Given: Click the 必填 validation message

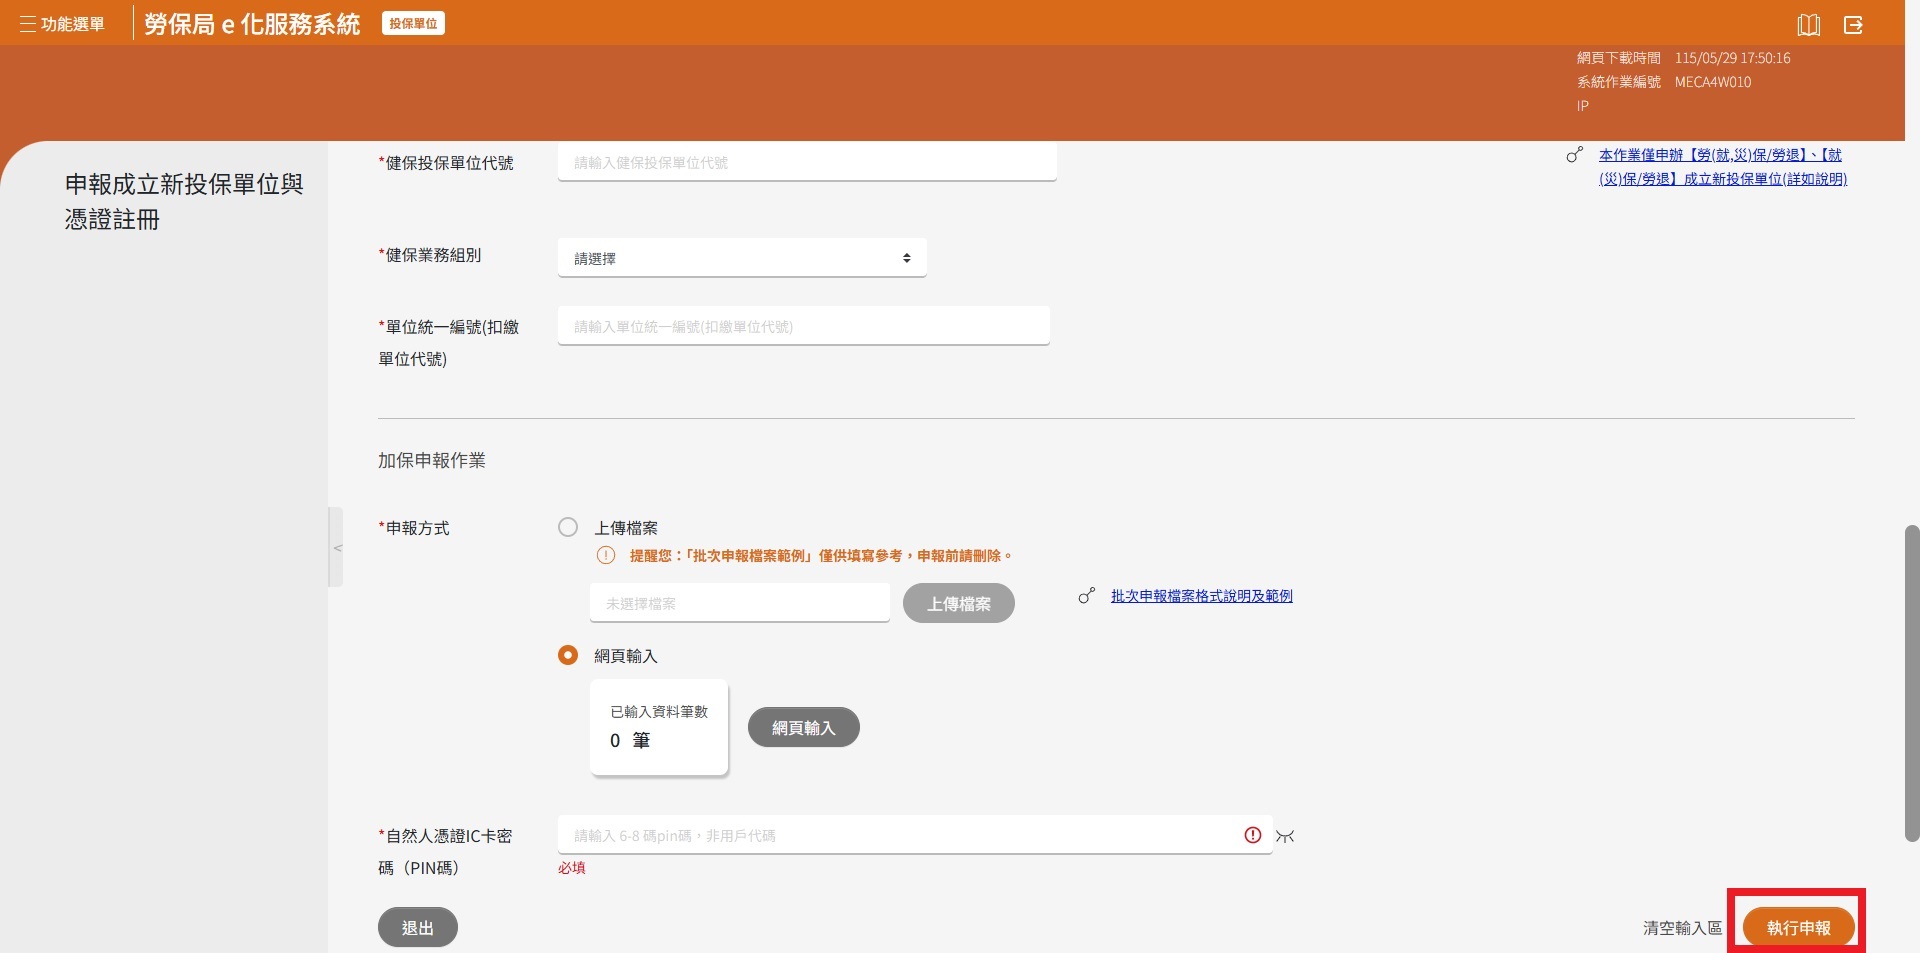Looking at the screenshot, I should coord(572,868).
